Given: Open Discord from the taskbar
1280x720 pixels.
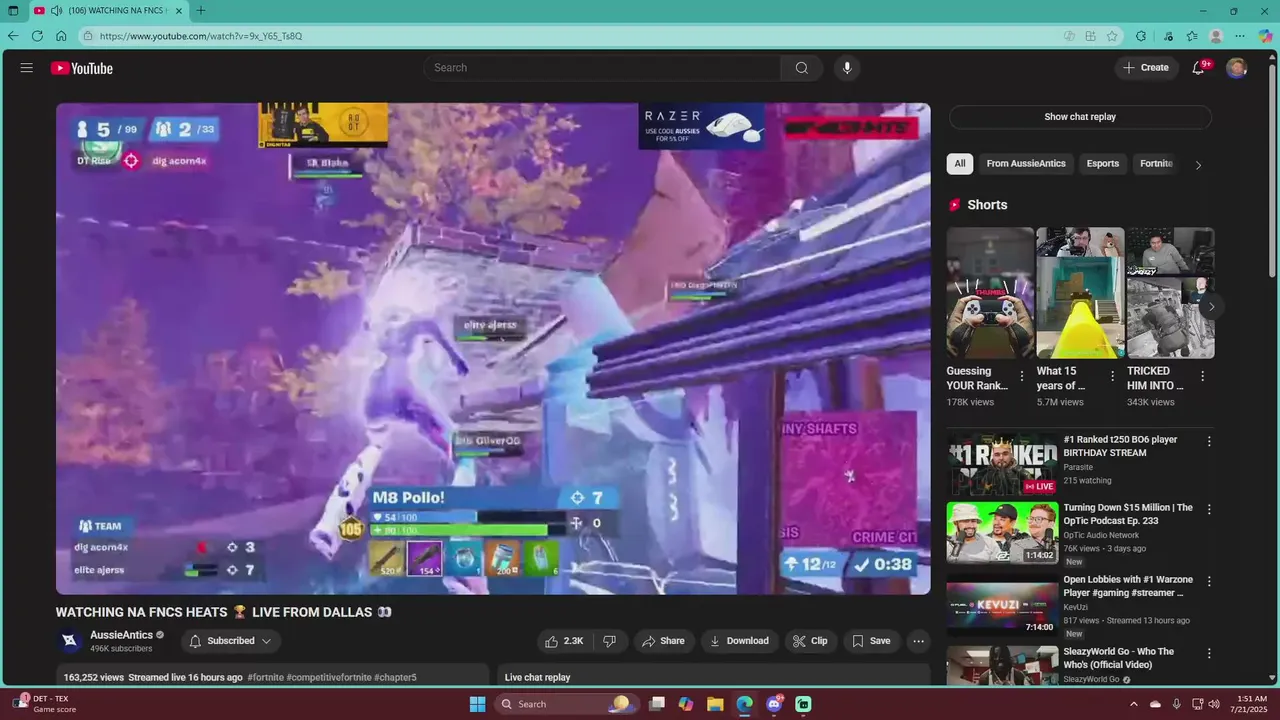Looking at the screenshot, I should coord(774,704).
